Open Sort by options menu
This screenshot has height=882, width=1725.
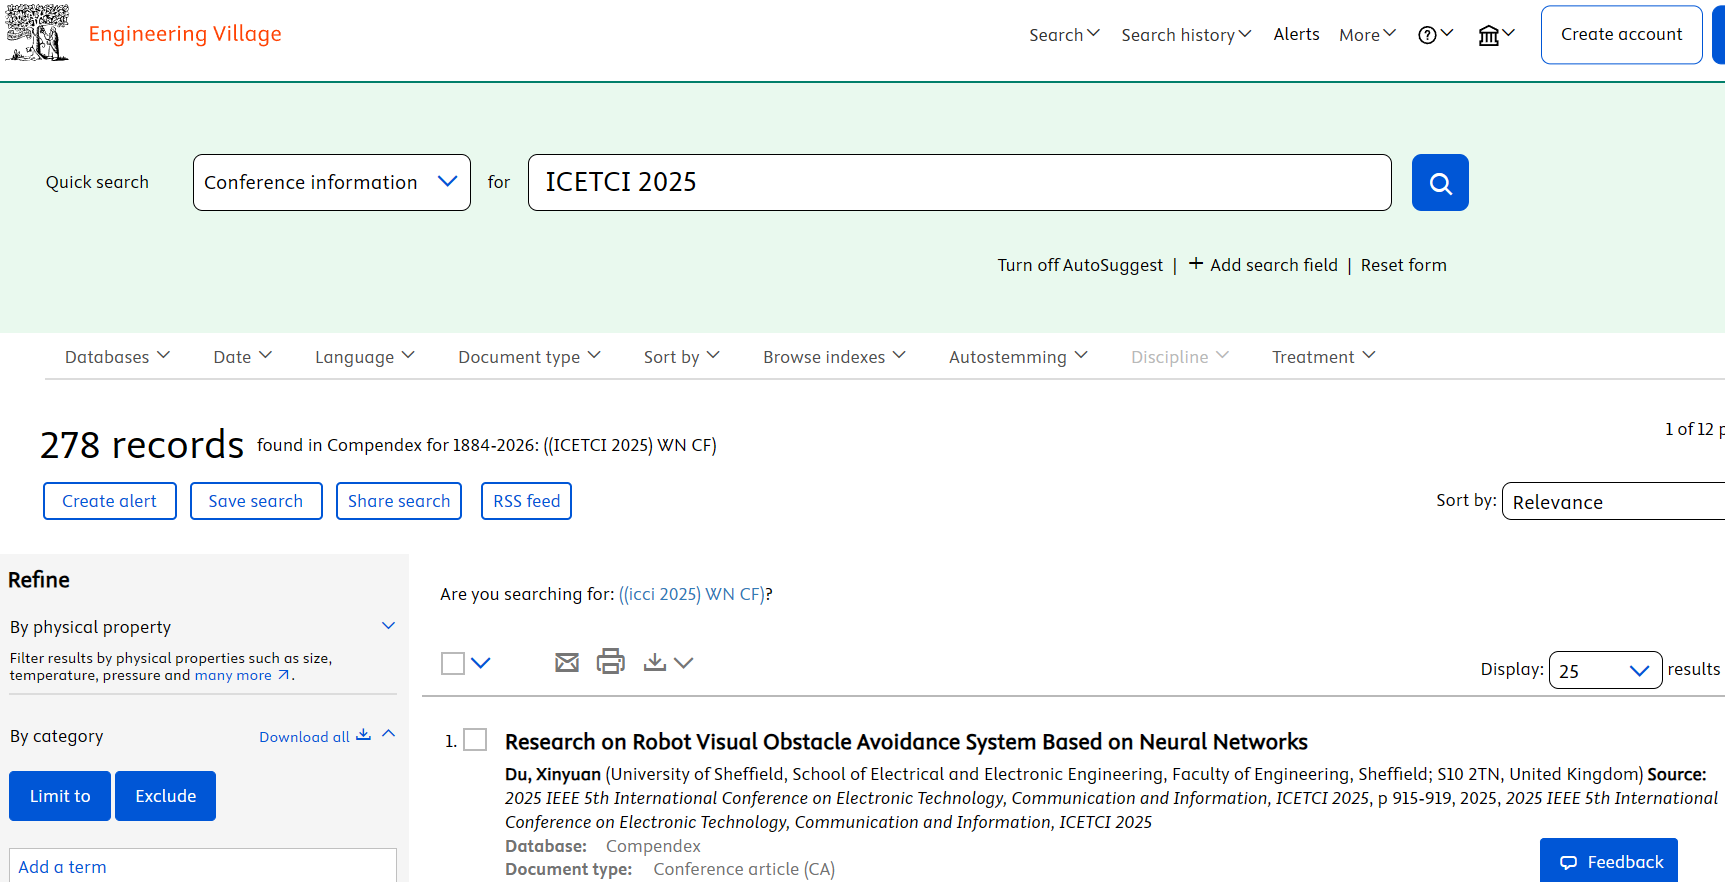point(681,357)
